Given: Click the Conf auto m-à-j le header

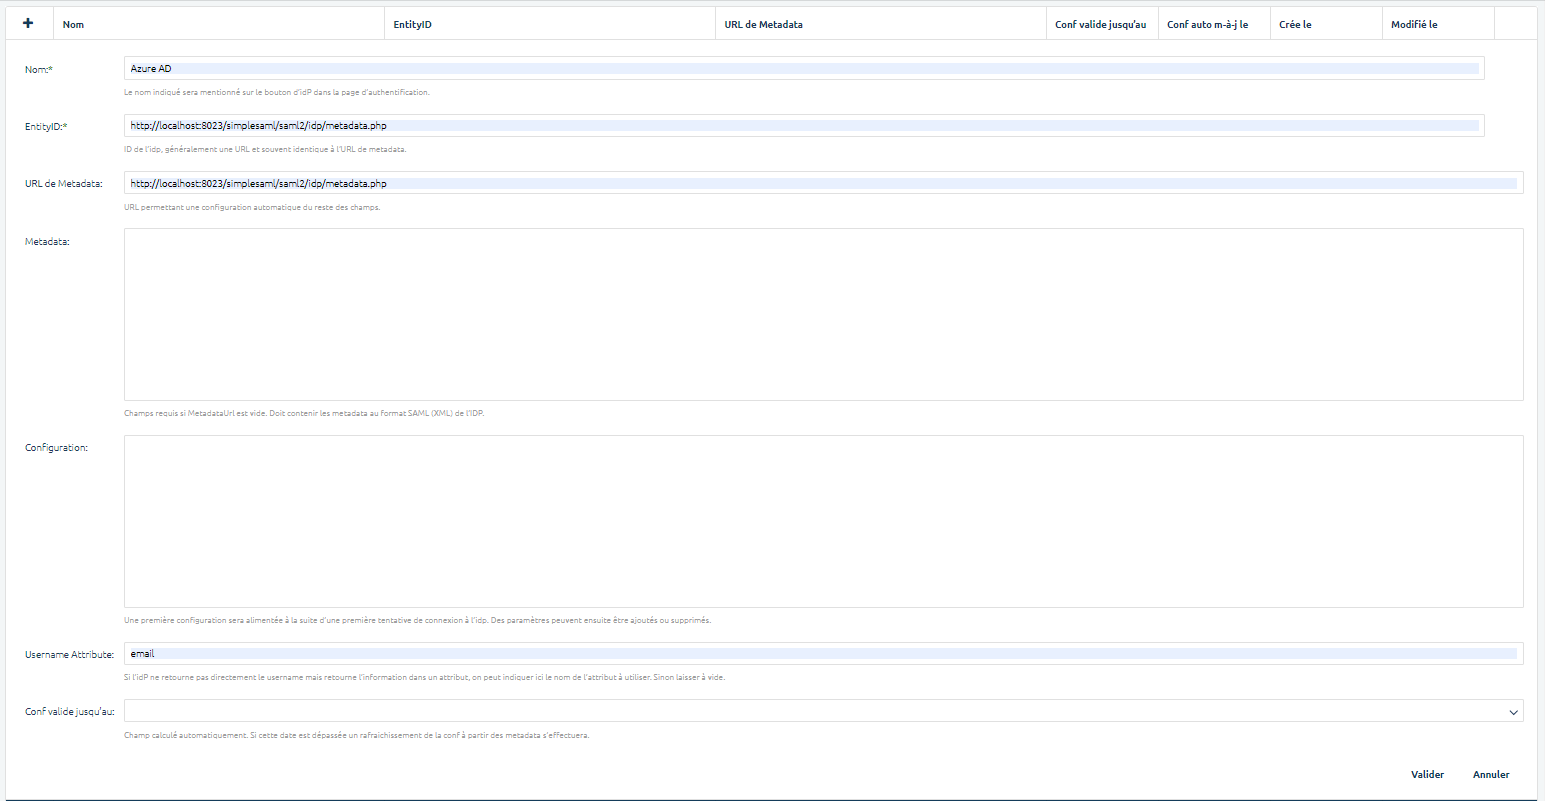Looking at the screenshot, I should (x=1207, y=24).
